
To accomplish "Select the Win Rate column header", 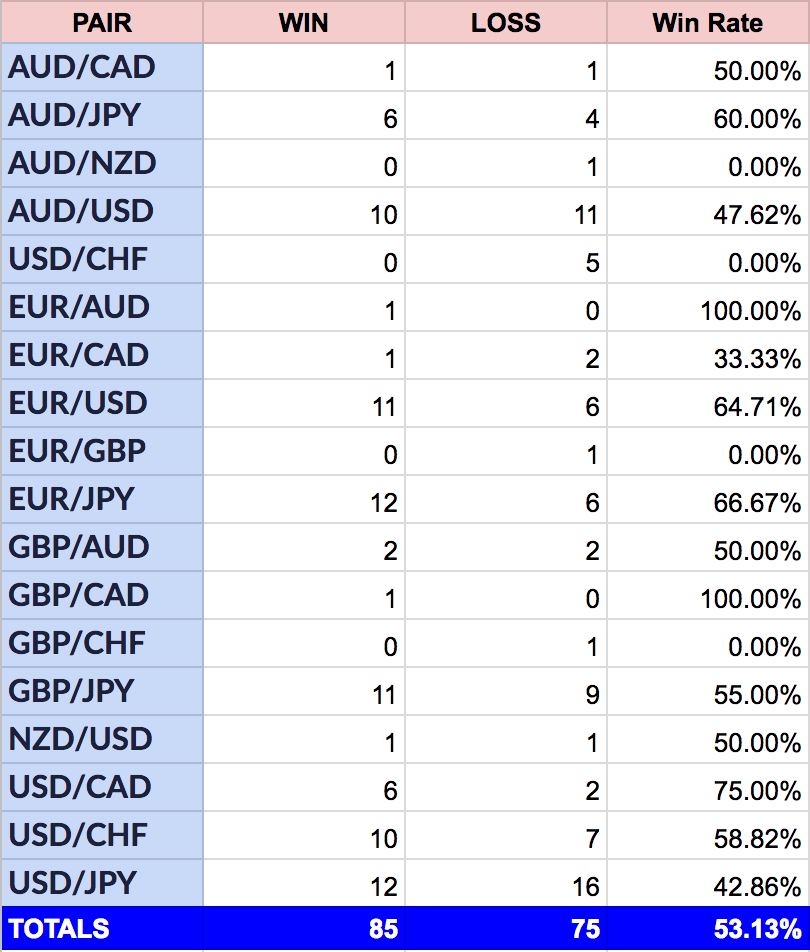I will (x=708, y=22).
